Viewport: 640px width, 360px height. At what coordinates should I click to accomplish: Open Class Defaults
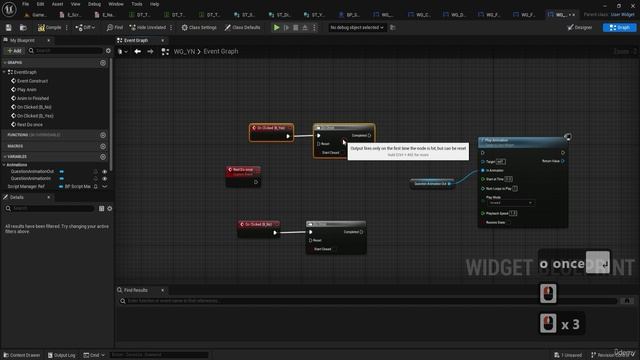pyautogui.click(x=242, y=27)
